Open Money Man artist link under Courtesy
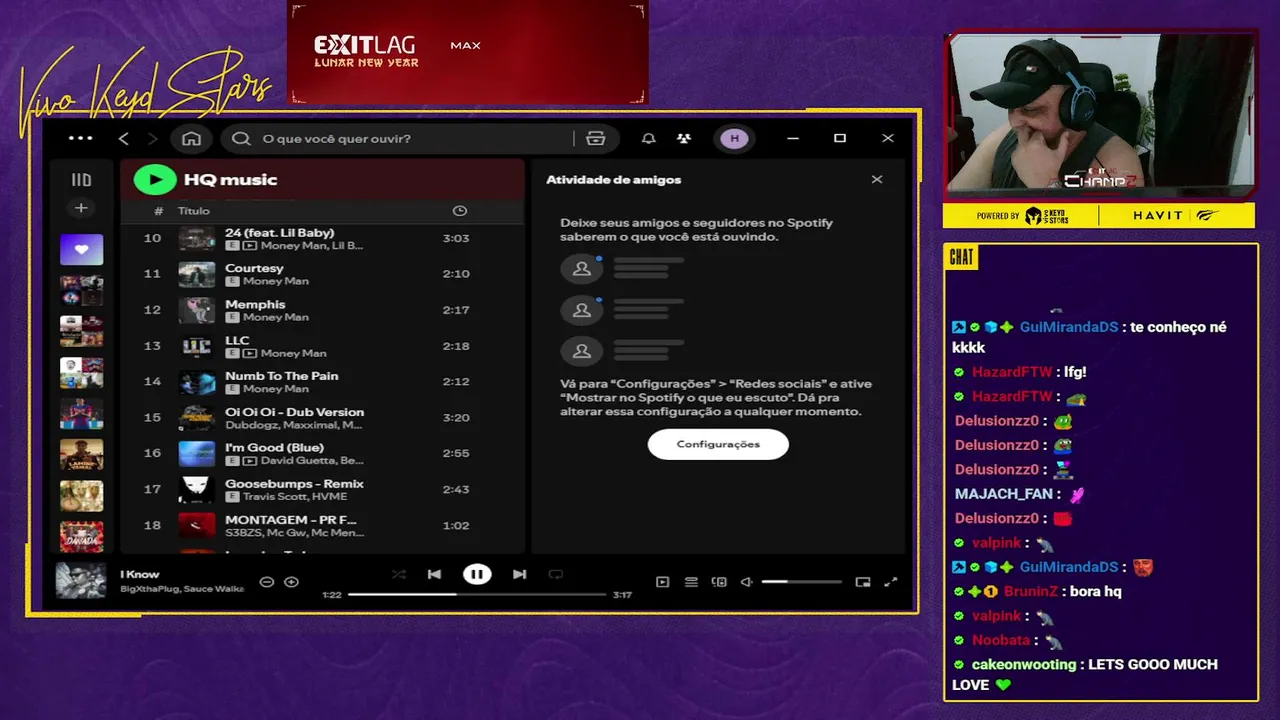 [x=276, y=281]
